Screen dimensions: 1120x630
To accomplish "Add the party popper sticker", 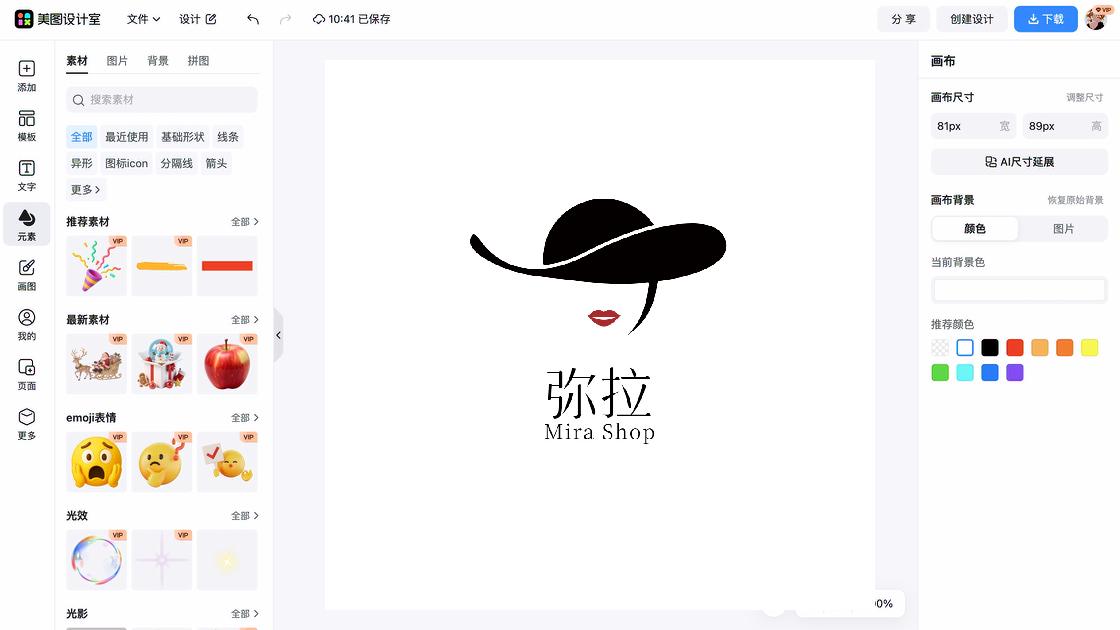I will click(96, 266).
